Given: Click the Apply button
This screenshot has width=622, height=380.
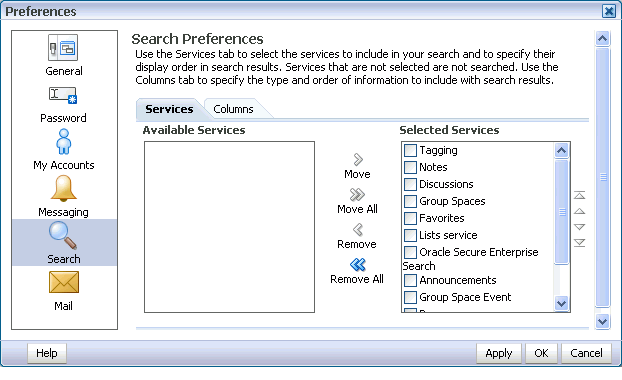Looking at the screenshot, I should (x=499, y=353).
